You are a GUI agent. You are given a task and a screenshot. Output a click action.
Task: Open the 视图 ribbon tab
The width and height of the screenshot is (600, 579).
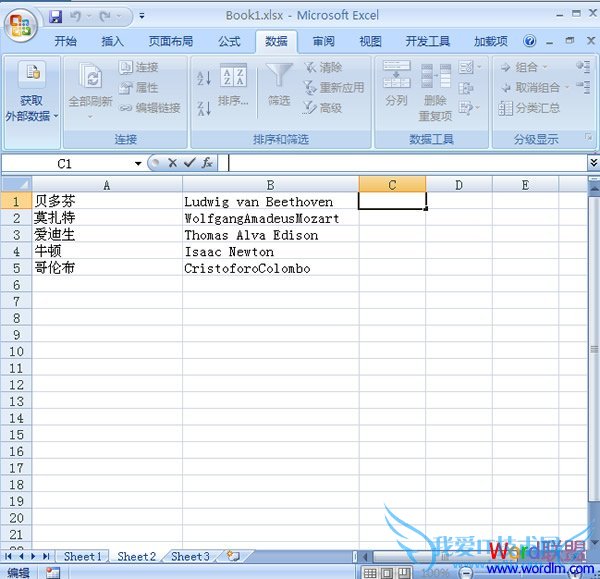370,41
